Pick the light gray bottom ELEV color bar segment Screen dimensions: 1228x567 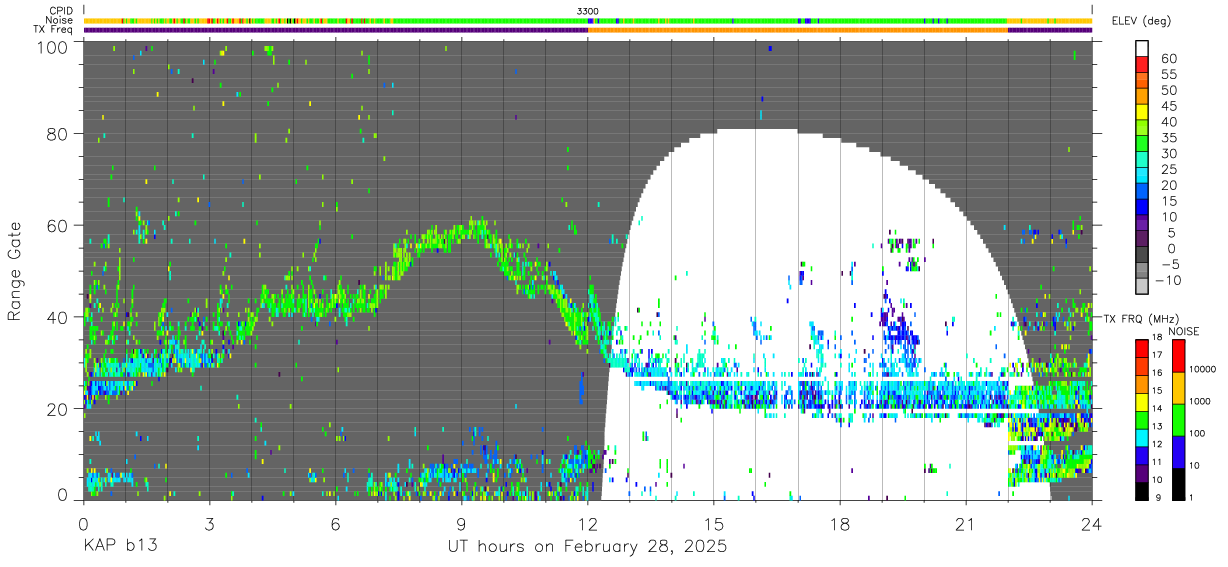(x=1142, y=286)
